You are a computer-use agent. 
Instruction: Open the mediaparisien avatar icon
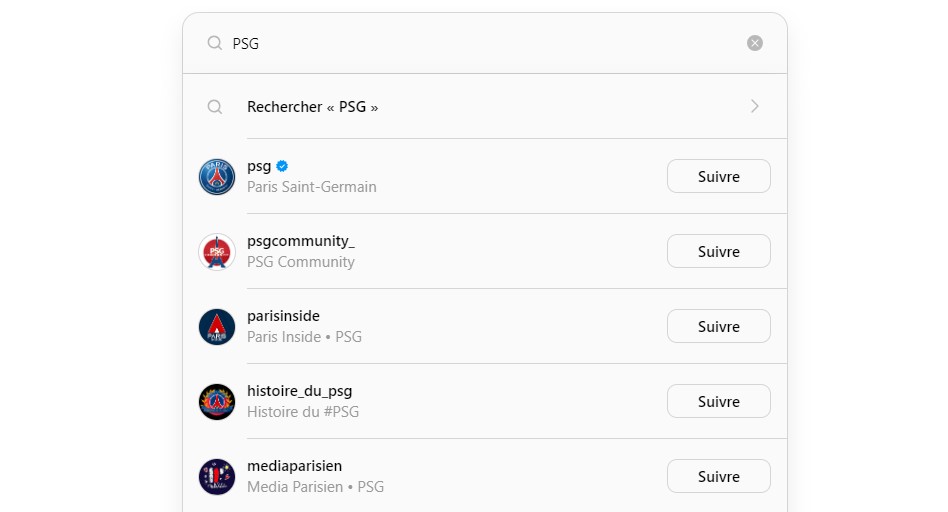(x=217, y=476)
